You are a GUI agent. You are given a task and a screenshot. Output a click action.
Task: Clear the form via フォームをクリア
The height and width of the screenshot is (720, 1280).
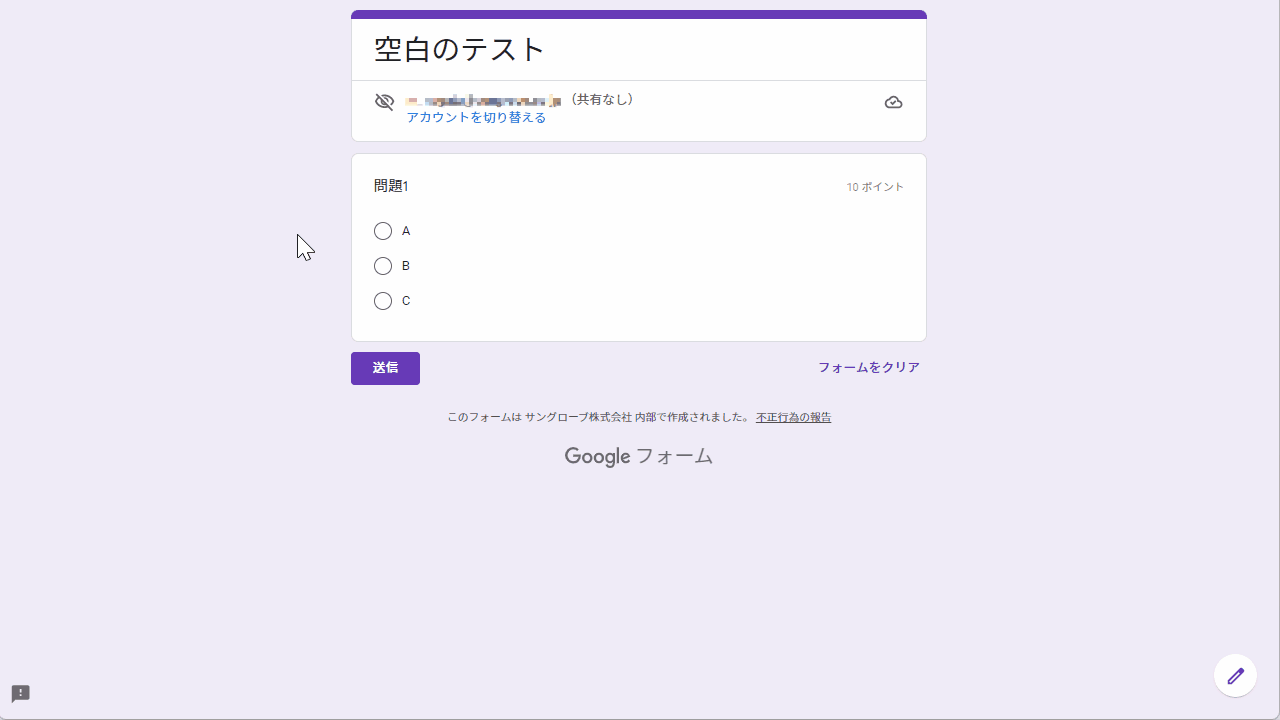click(869, 368)
